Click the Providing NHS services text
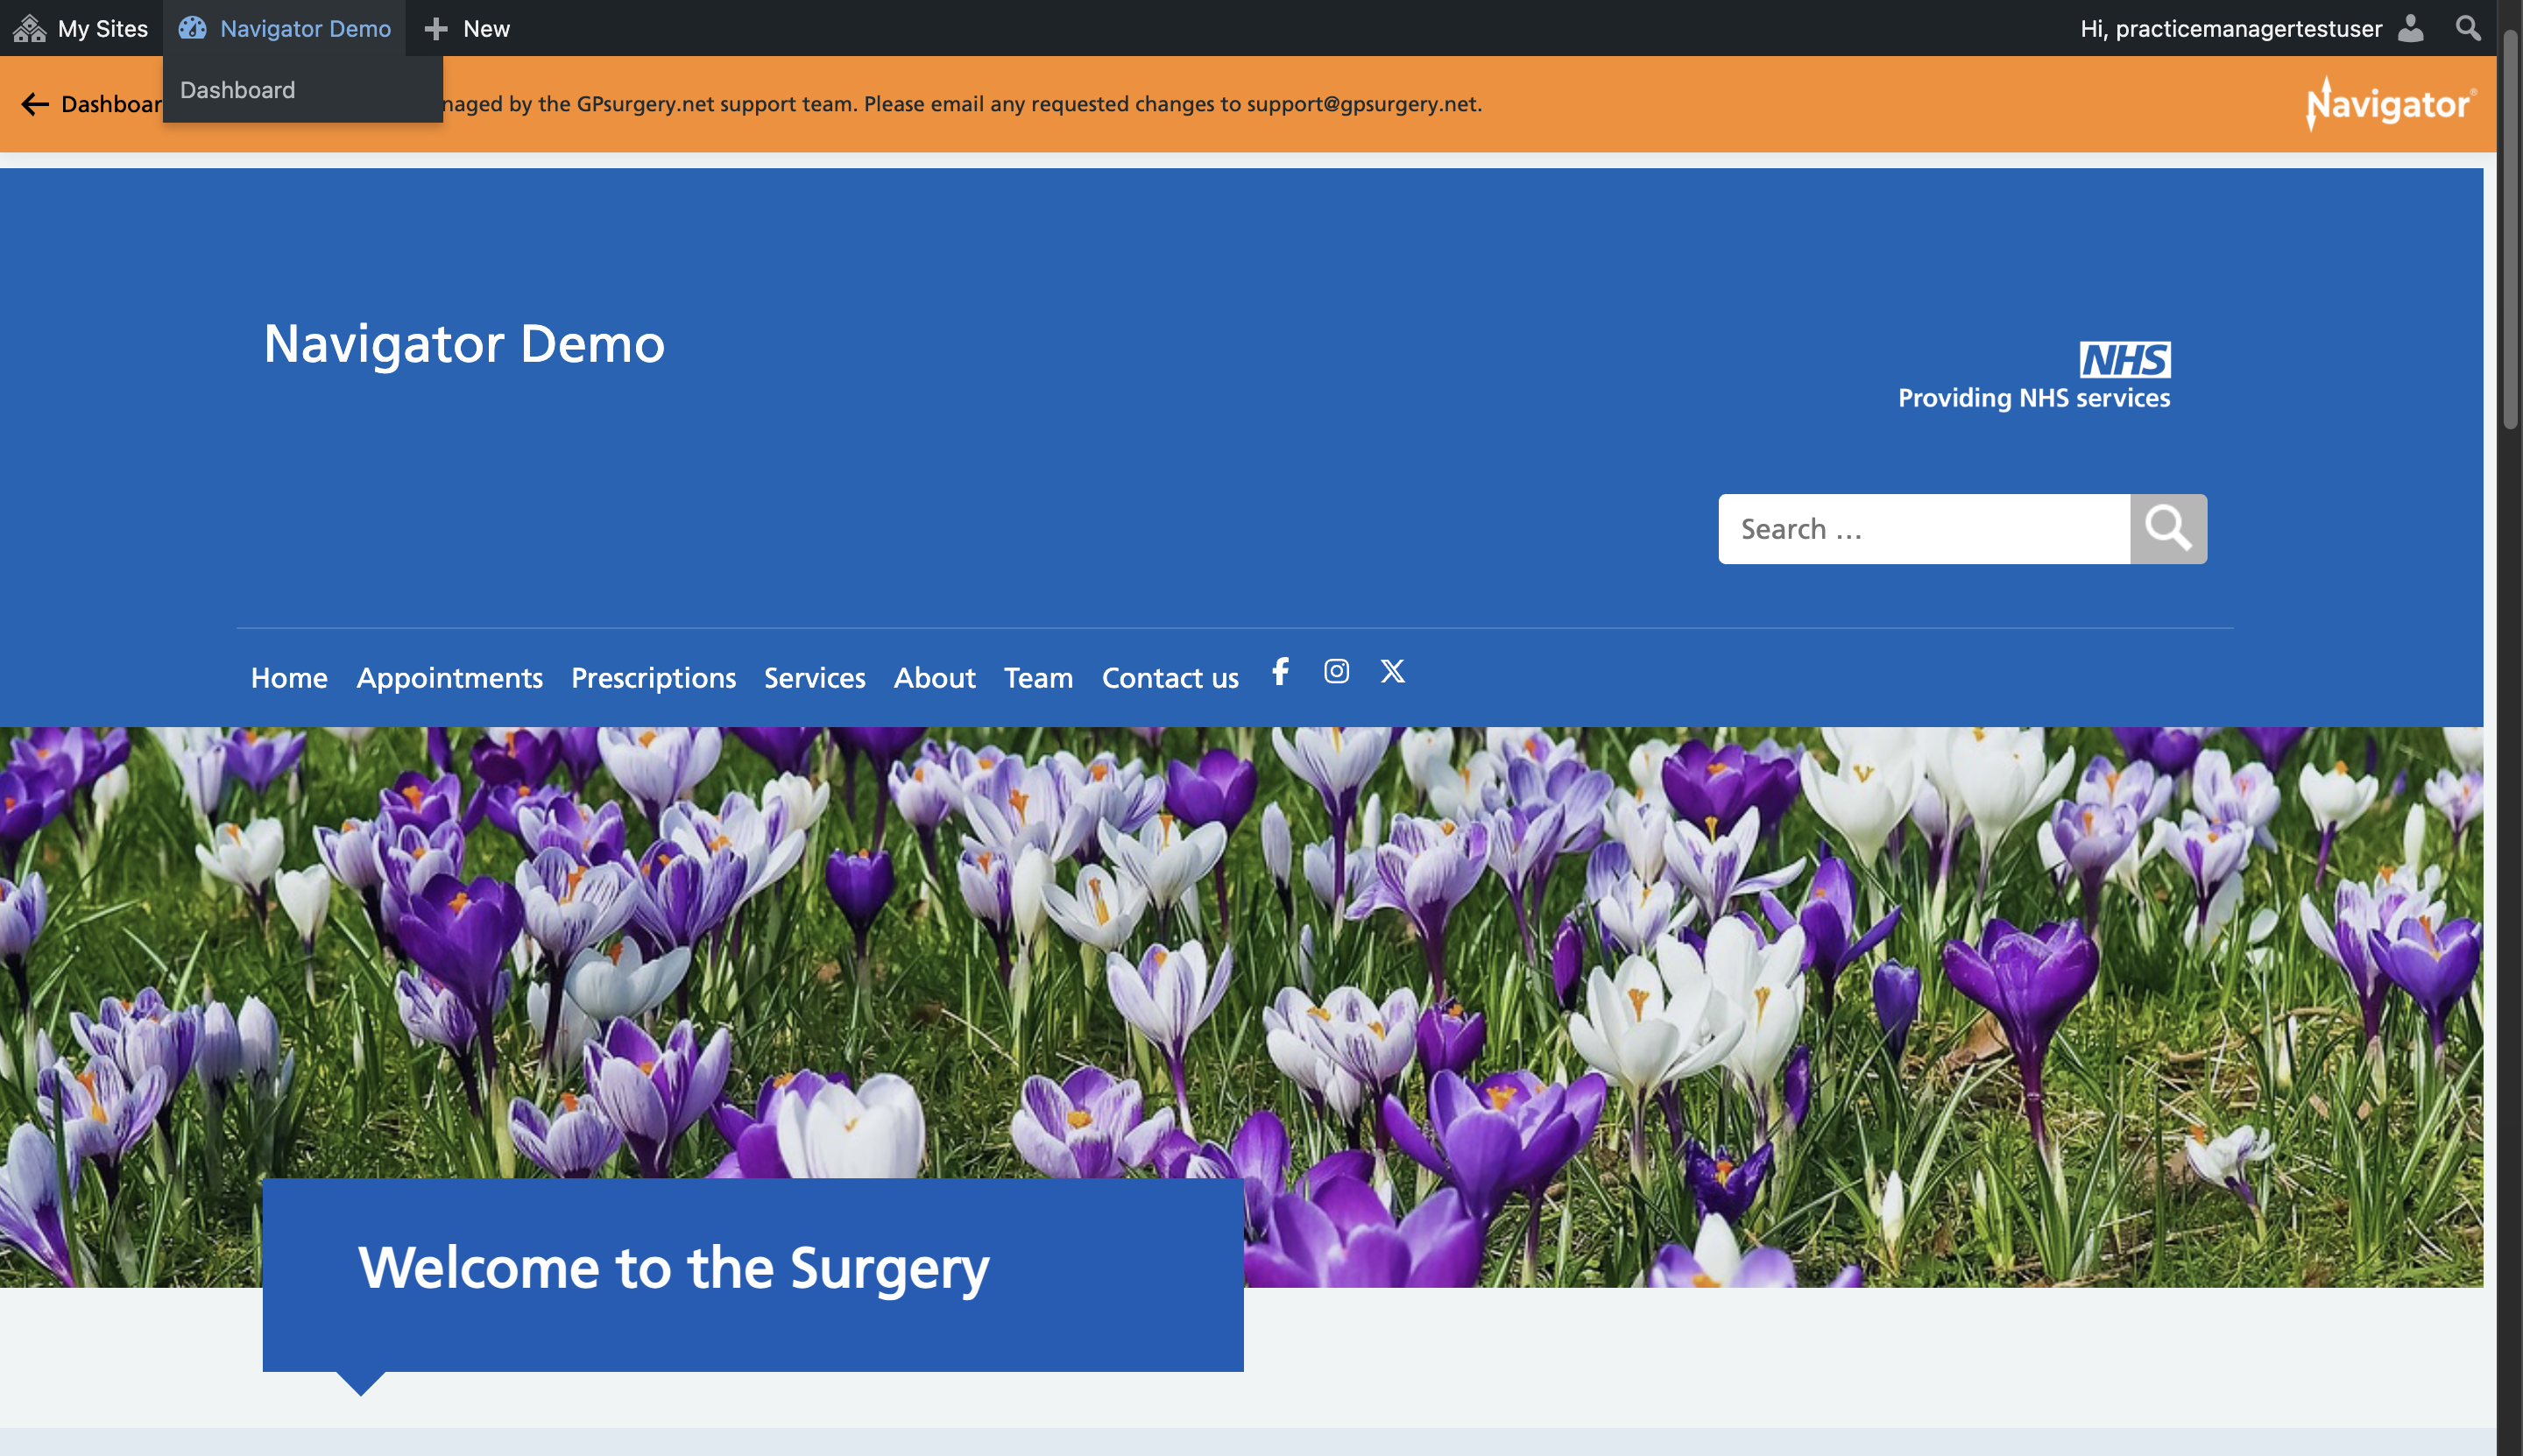 click(x=2033, y=398)
